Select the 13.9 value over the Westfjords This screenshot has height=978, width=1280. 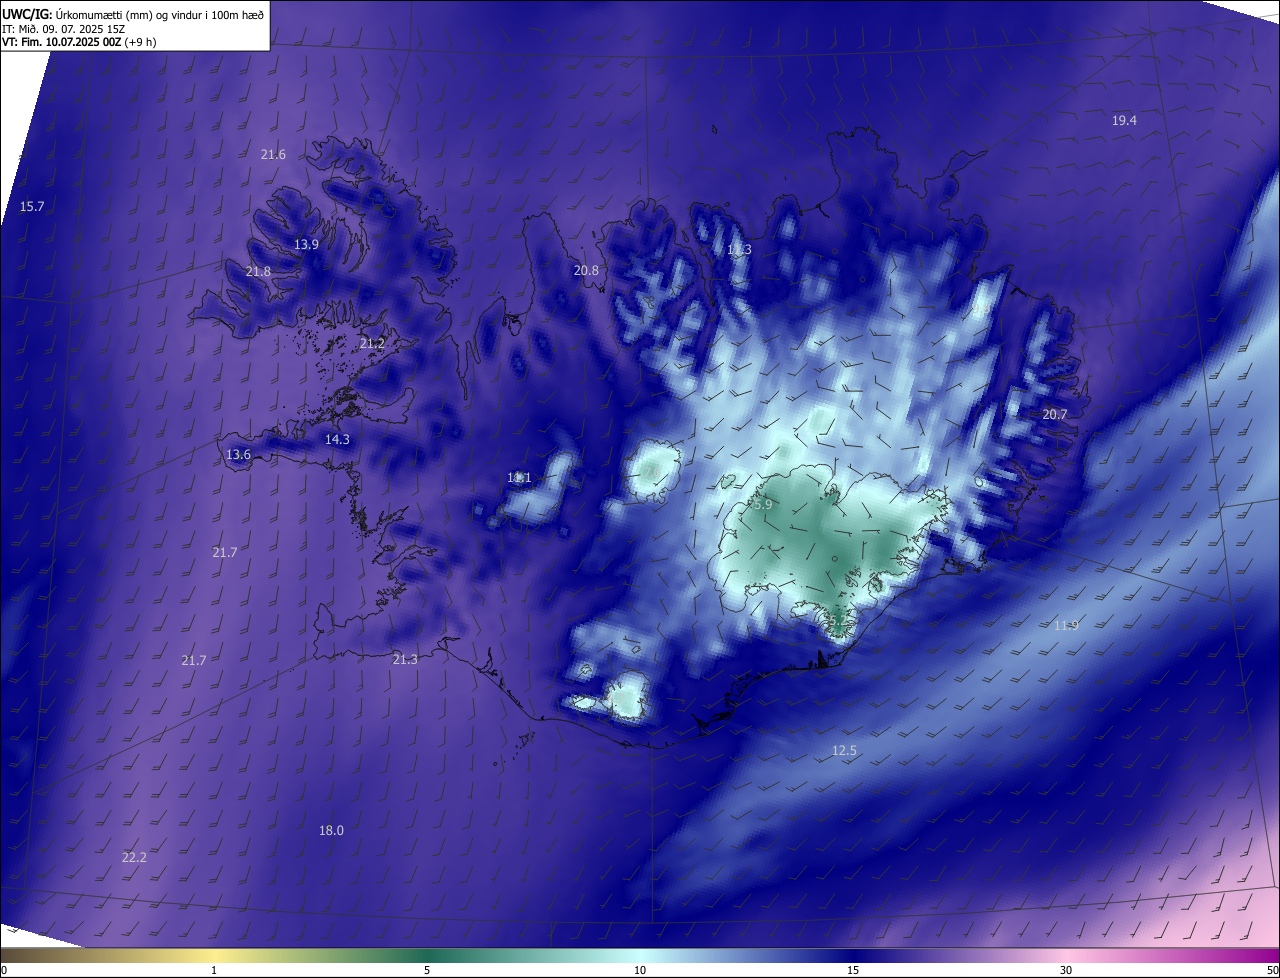coord(306,244)
